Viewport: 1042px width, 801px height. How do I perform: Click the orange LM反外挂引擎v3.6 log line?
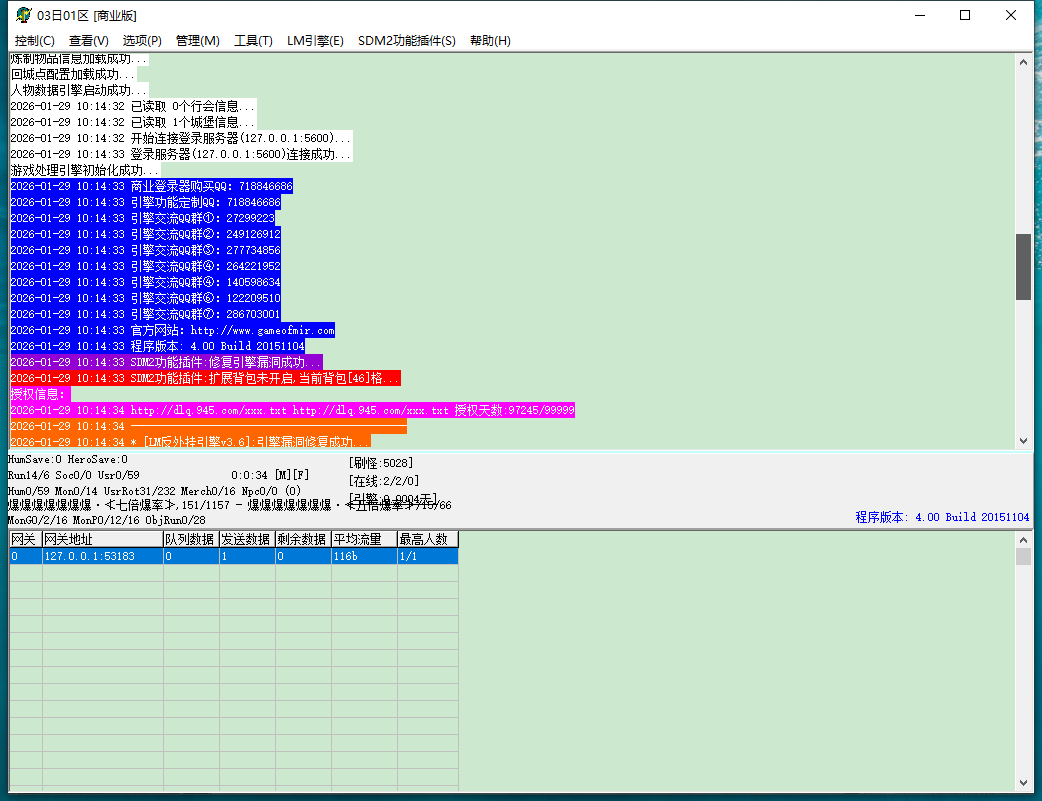click(190, 442)
